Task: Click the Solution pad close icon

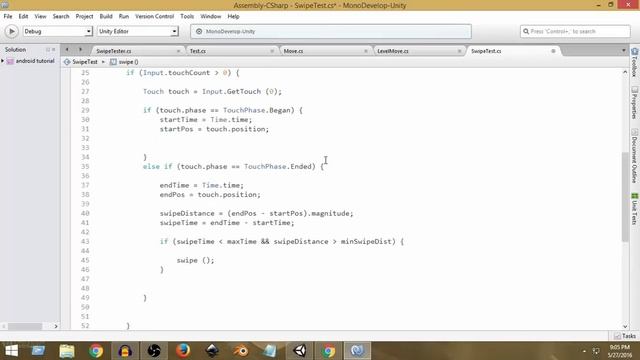Action: point(53,49)
